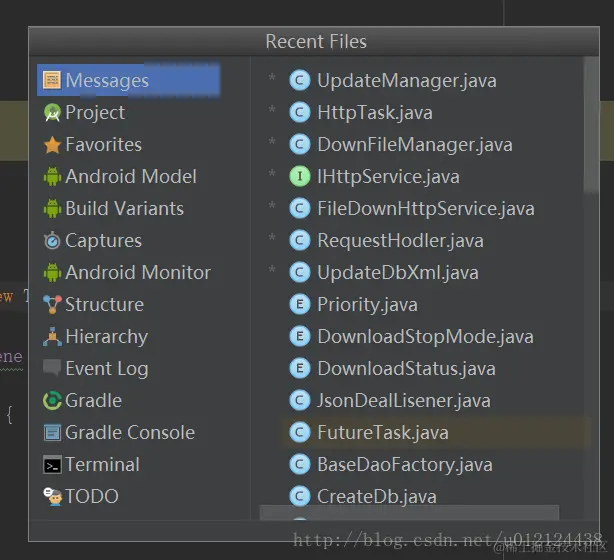Image resolution: width=614 pixels, height=560 pixels.
Task: Click the Terminal prompt icon
Action: click(x=52, y=465)
